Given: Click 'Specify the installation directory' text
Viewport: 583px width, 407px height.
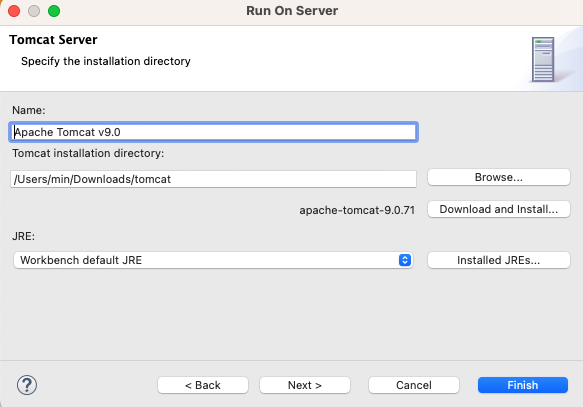Looking at the screenshot, I should (106, 61).
